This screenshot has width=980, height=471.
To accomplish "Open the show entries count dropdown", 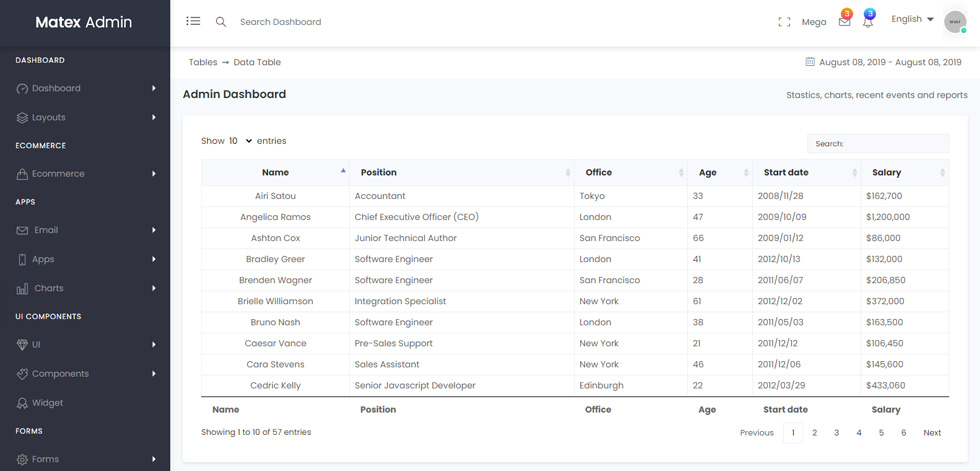I will (x=241, y=141).
